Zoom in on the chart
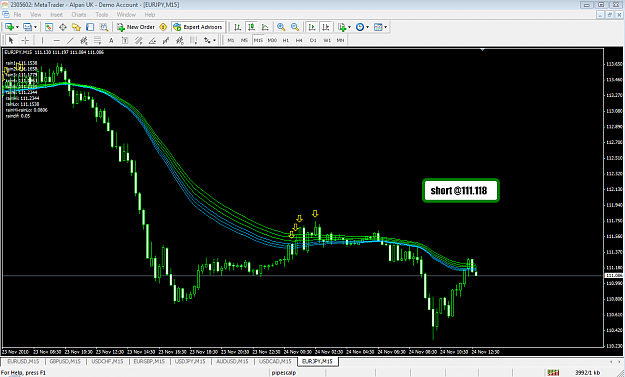The image size is (625, 377). pyautogui.click(x=281, y=27)
